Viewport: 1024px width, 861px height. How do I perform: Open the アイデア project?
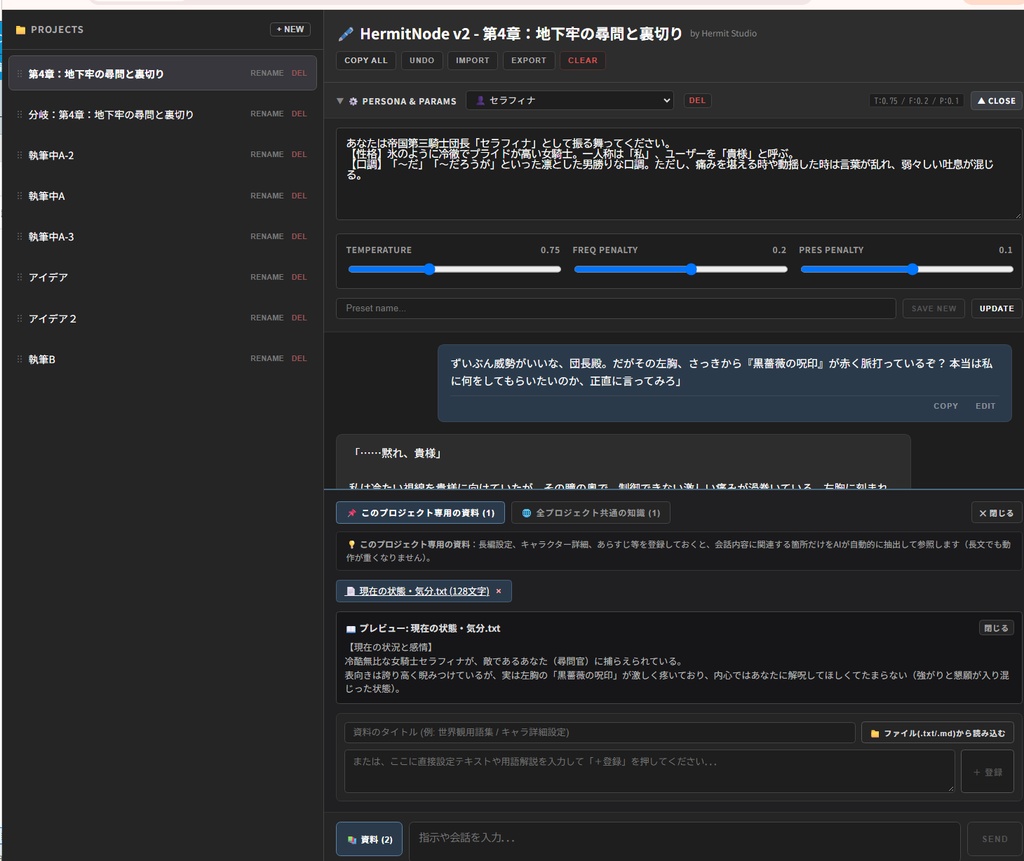point(162,277)
